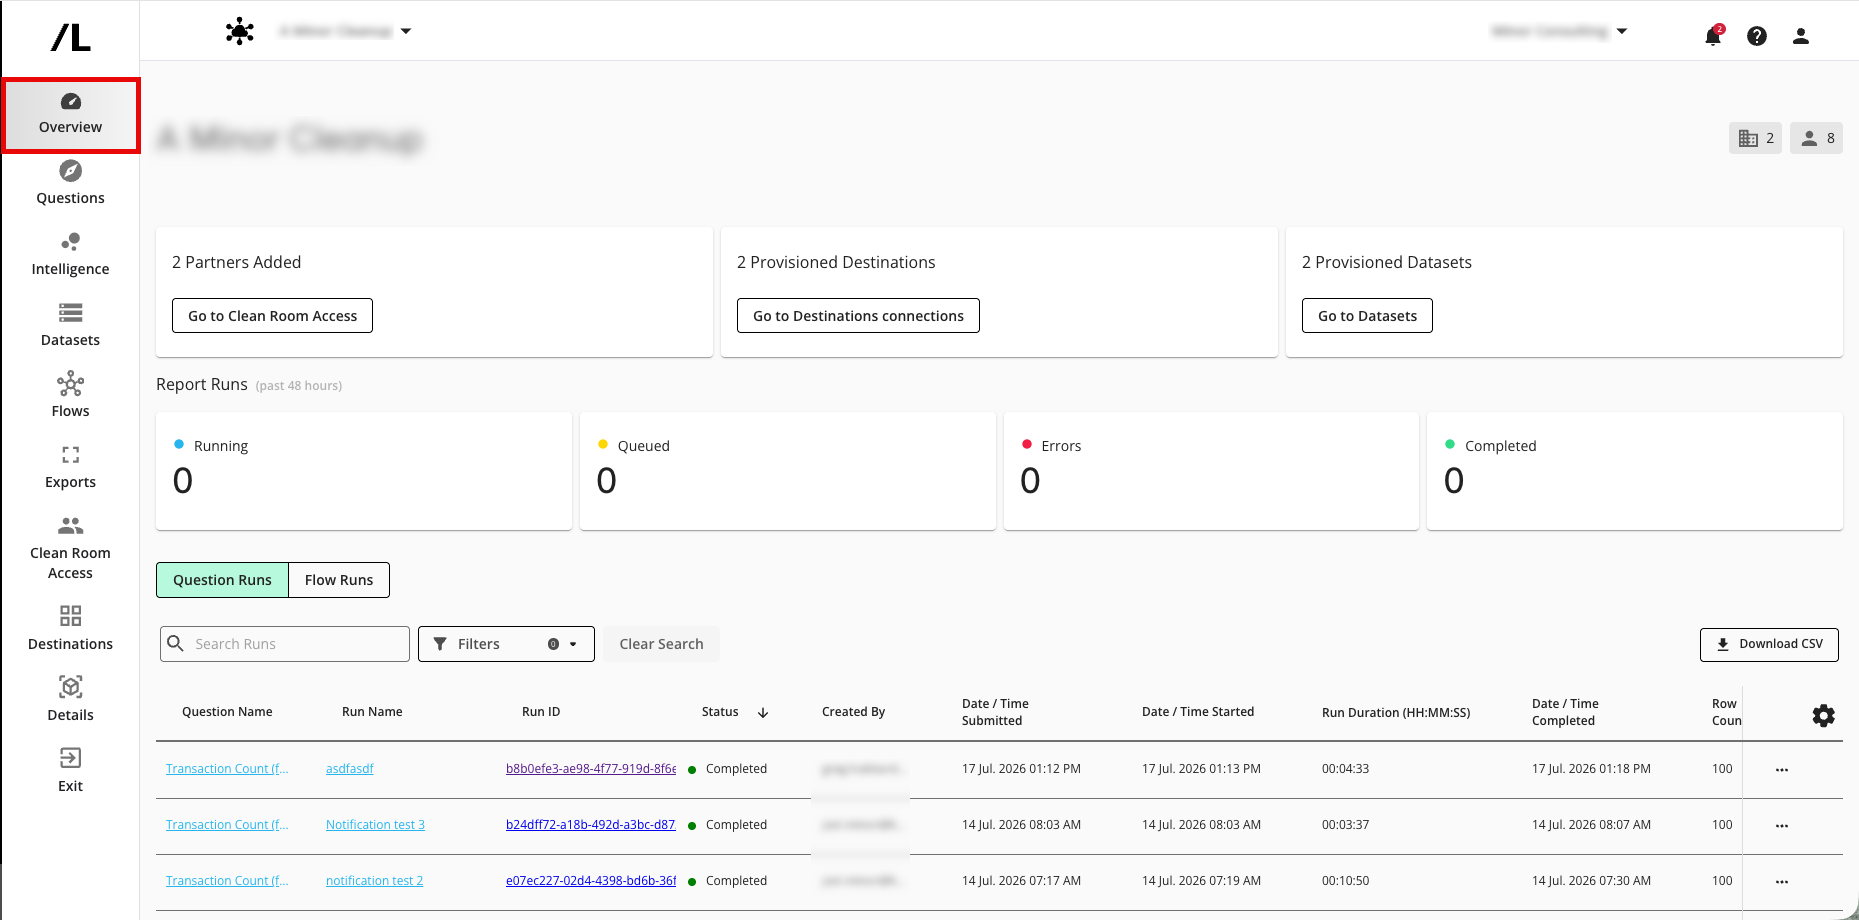Open run ID link starting e07ec227
The image size is (1859, 920).
pyautogui.click(x=591, y=881)
